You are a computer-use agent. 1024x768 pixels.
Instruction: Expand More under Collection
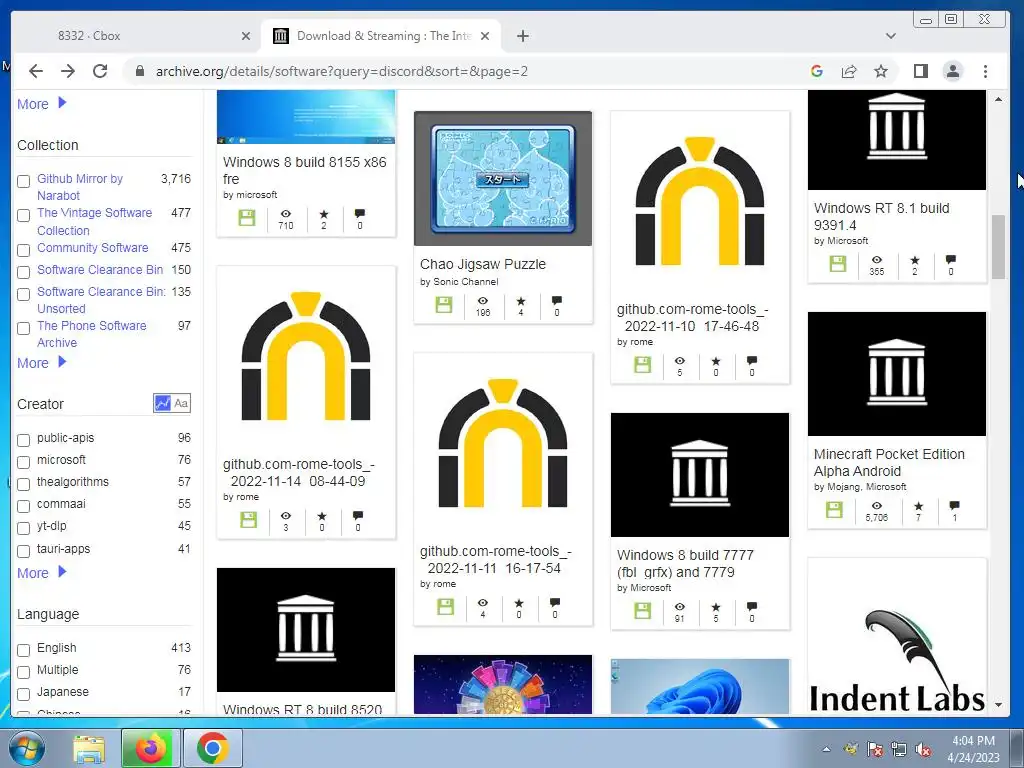[42, 362]
